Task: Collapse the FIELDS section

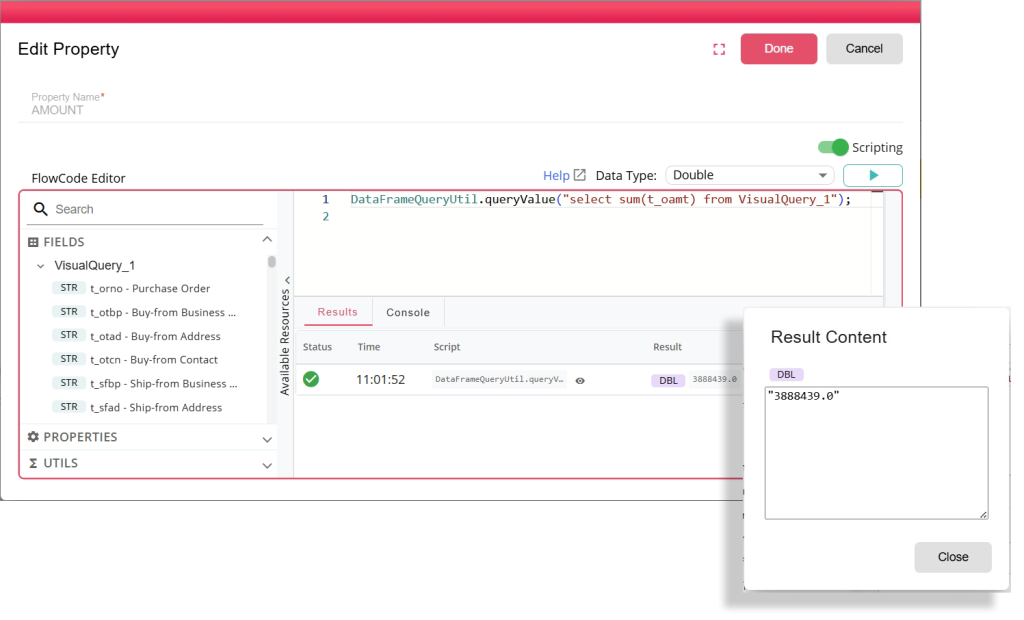Action: point(267,240)
